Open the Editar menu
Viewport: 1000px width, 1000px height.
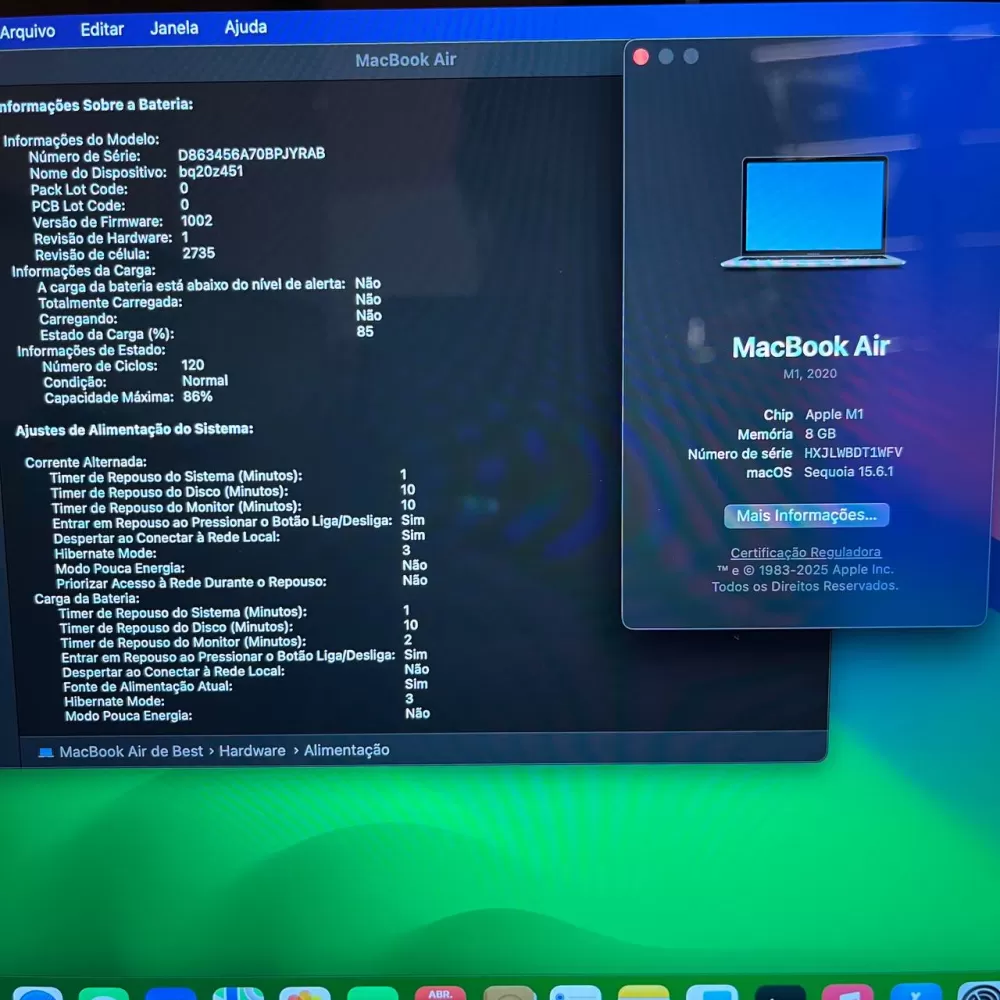point(102,29)
